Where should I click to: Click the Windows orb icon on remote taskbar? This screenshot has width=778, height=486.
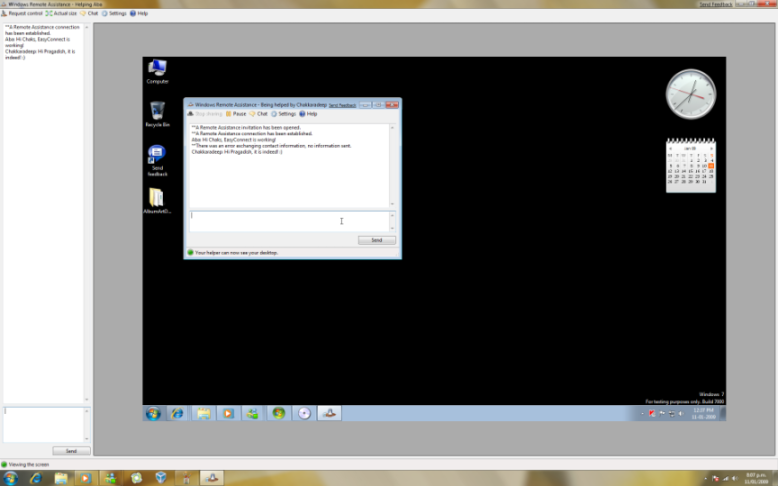pos(278,413)
